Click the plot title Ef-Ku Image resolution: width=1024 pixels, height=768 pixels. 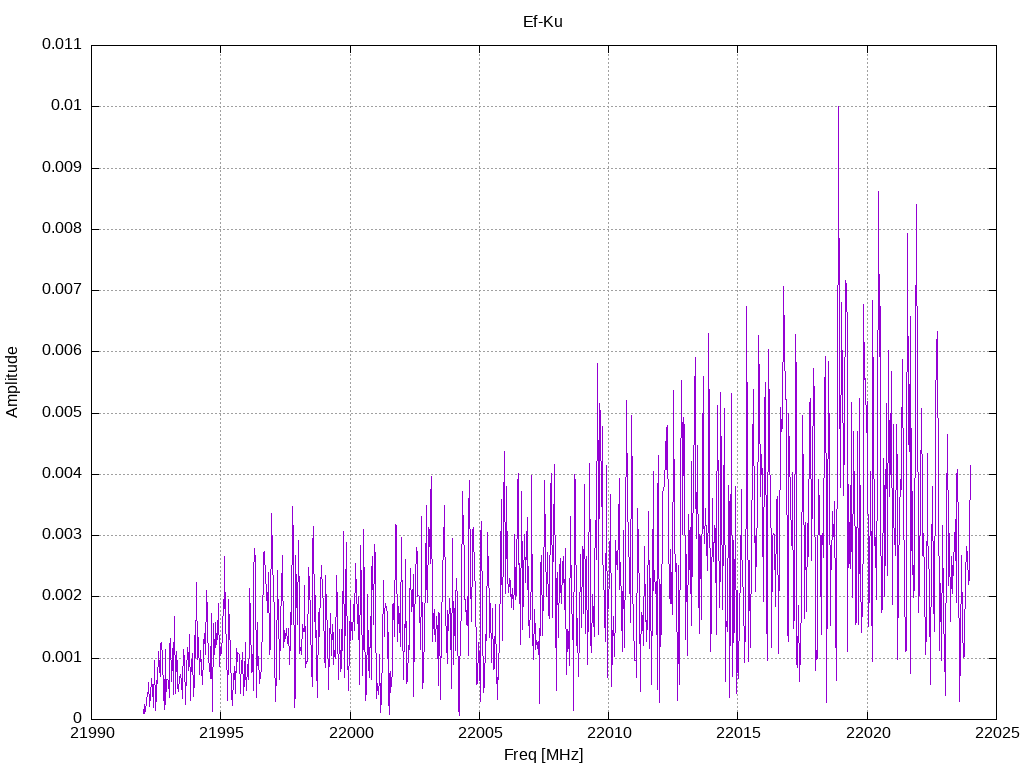tap(543, 22)
